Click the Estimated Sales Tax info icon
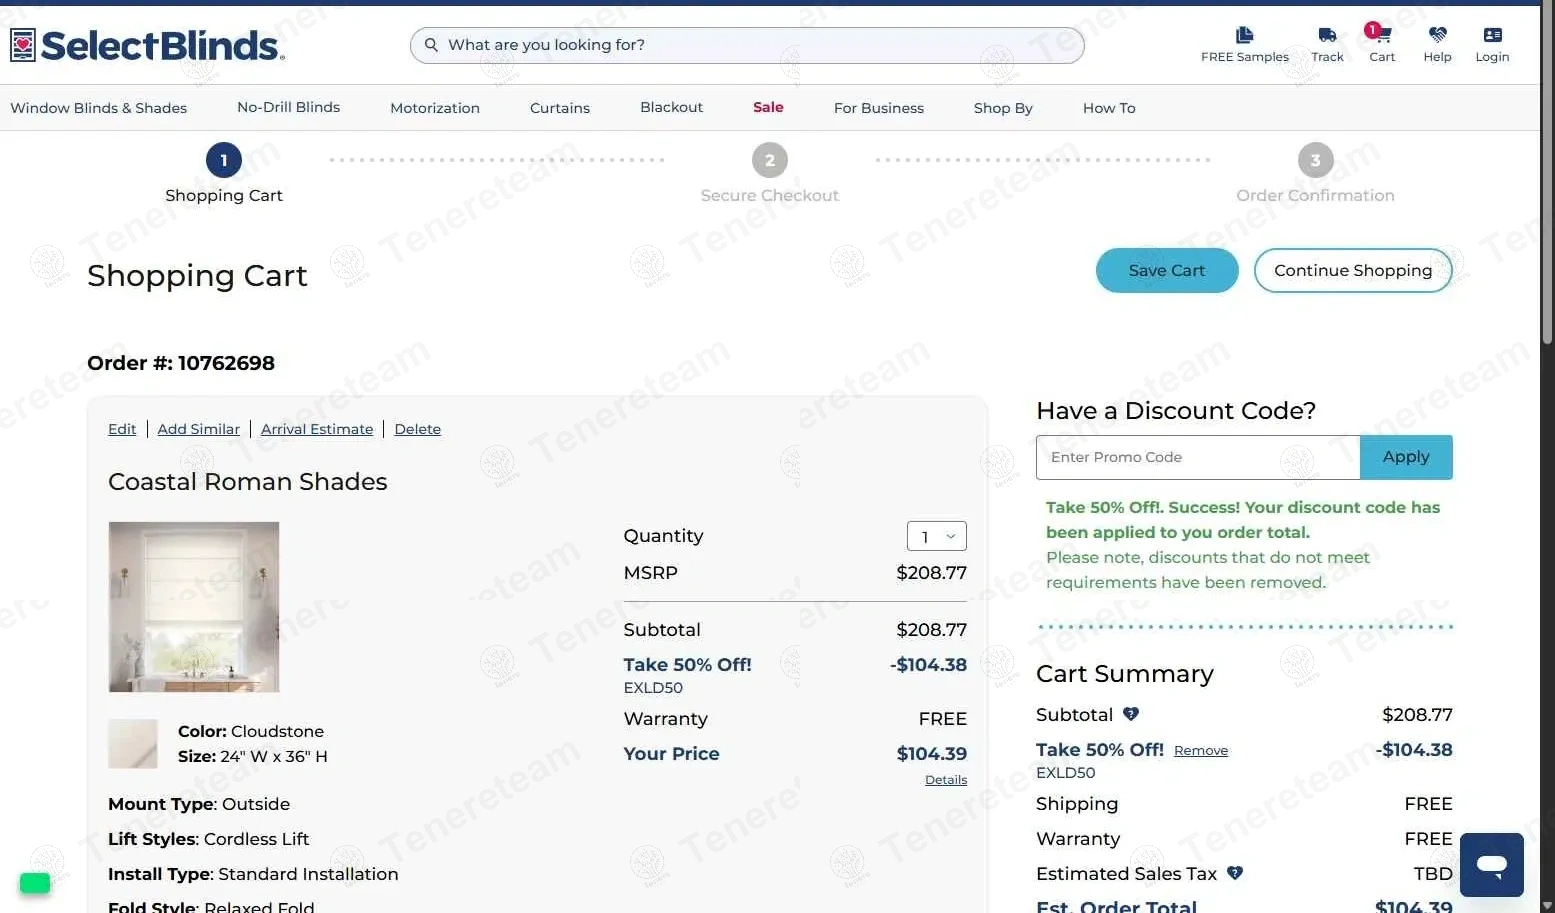Image resolution: width=1555 pixels, height=913 pixels. click(1235, 873)
